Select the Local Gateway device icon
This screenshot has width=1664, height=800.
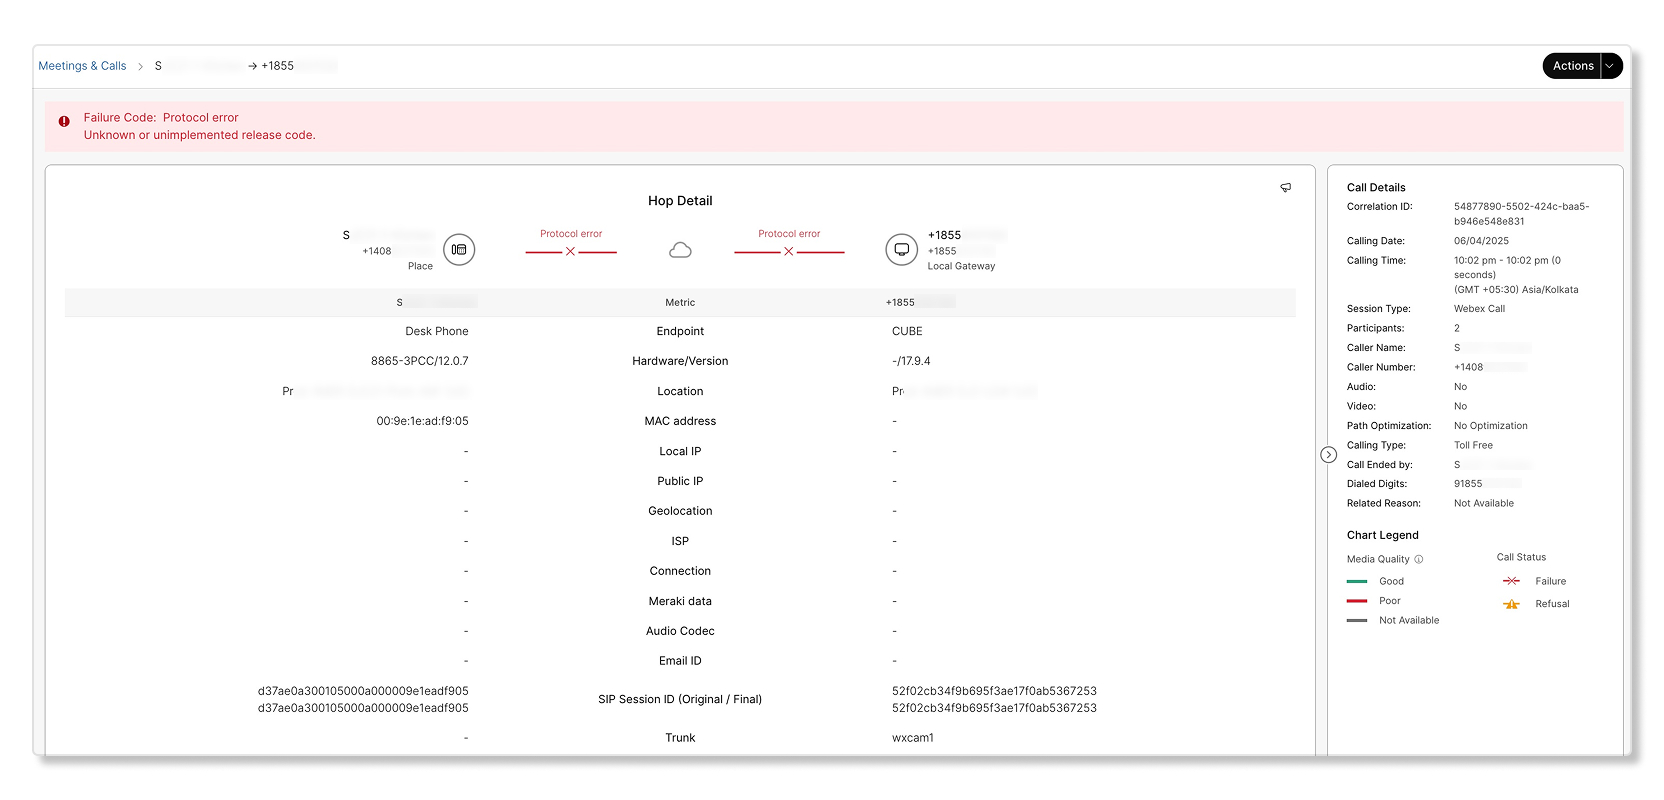click(901, 250)
